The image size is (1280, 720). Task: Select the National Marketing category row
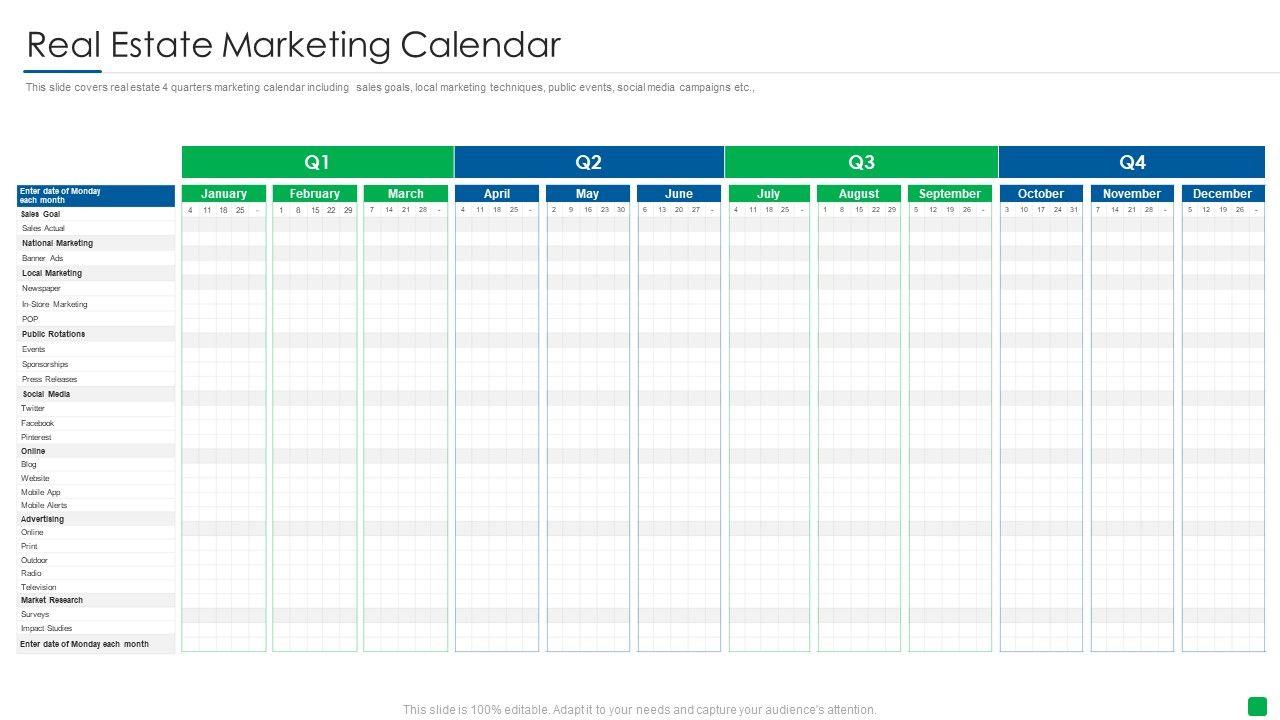pyautogui.click(x=58, y=243)
